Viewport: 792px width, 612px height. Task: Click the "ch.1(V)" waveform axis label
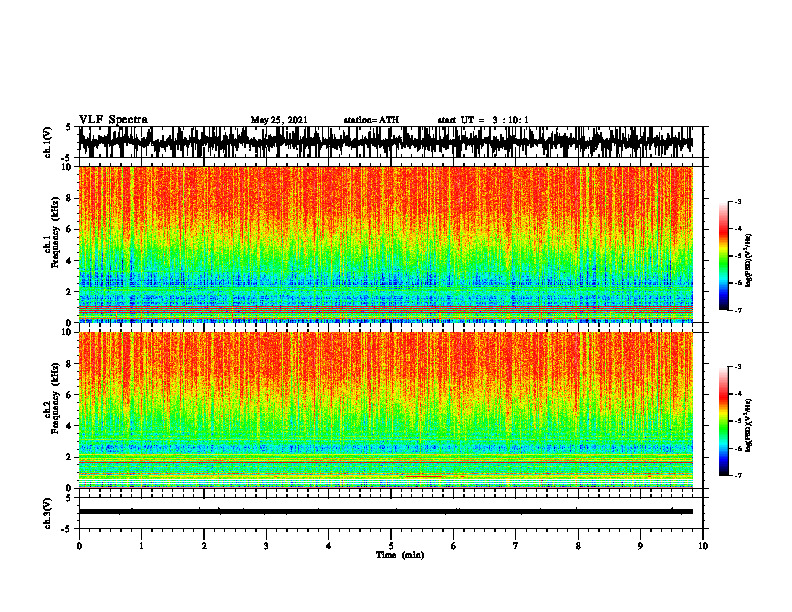[48, 142]
